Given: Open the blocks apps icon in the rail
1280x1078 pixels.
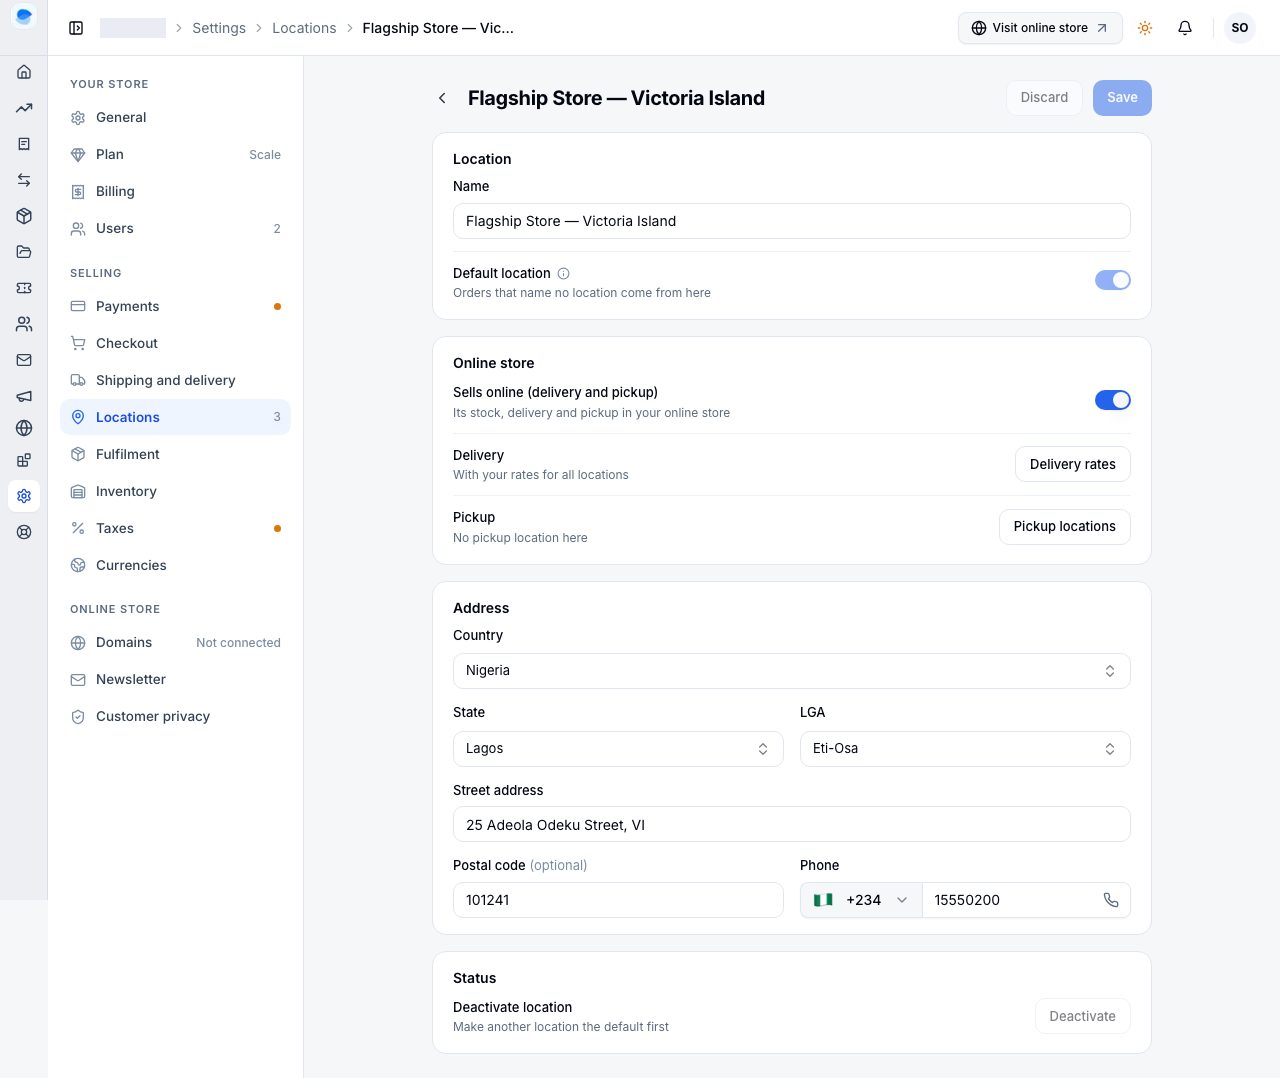Looking at the screenshot, I should click(x=24, y=460).
